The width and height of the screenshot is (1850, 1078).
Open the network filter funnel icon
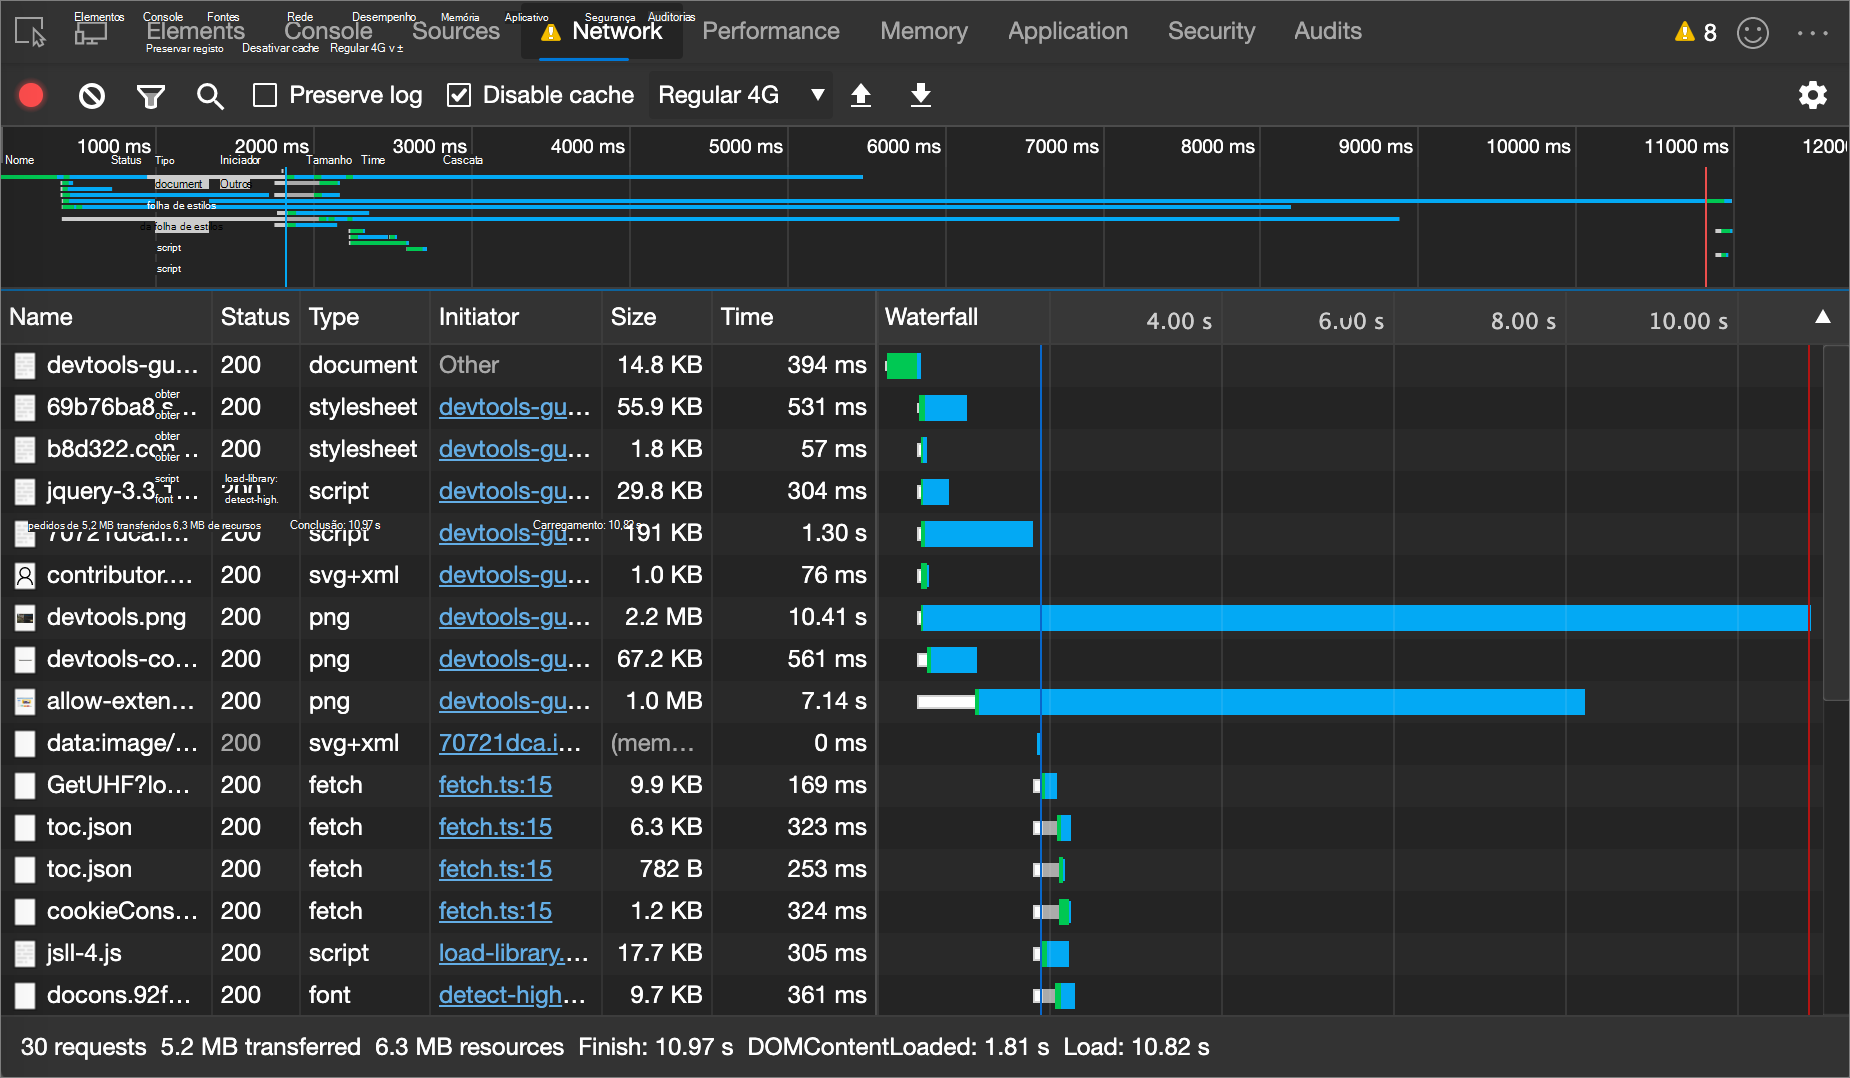pos(151,96)
